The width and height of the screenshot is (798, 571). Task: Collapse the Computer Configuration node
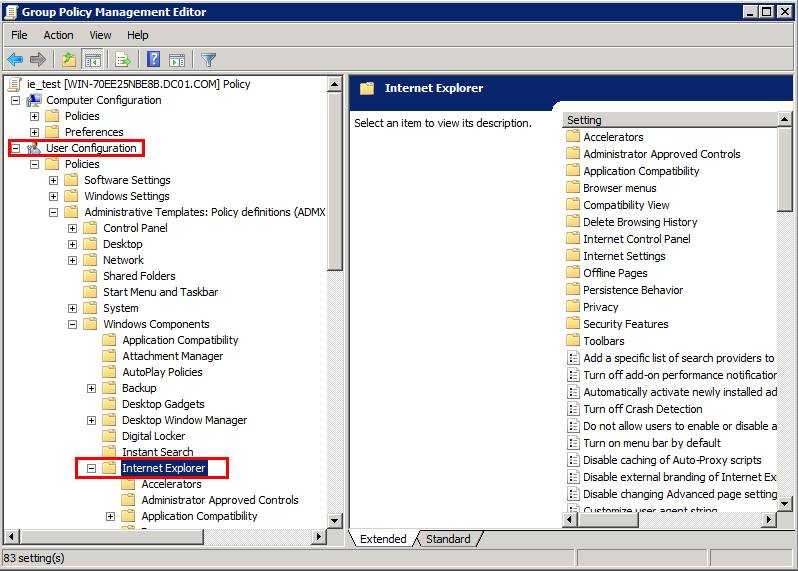pyautogui.click(x=16, y=100)
